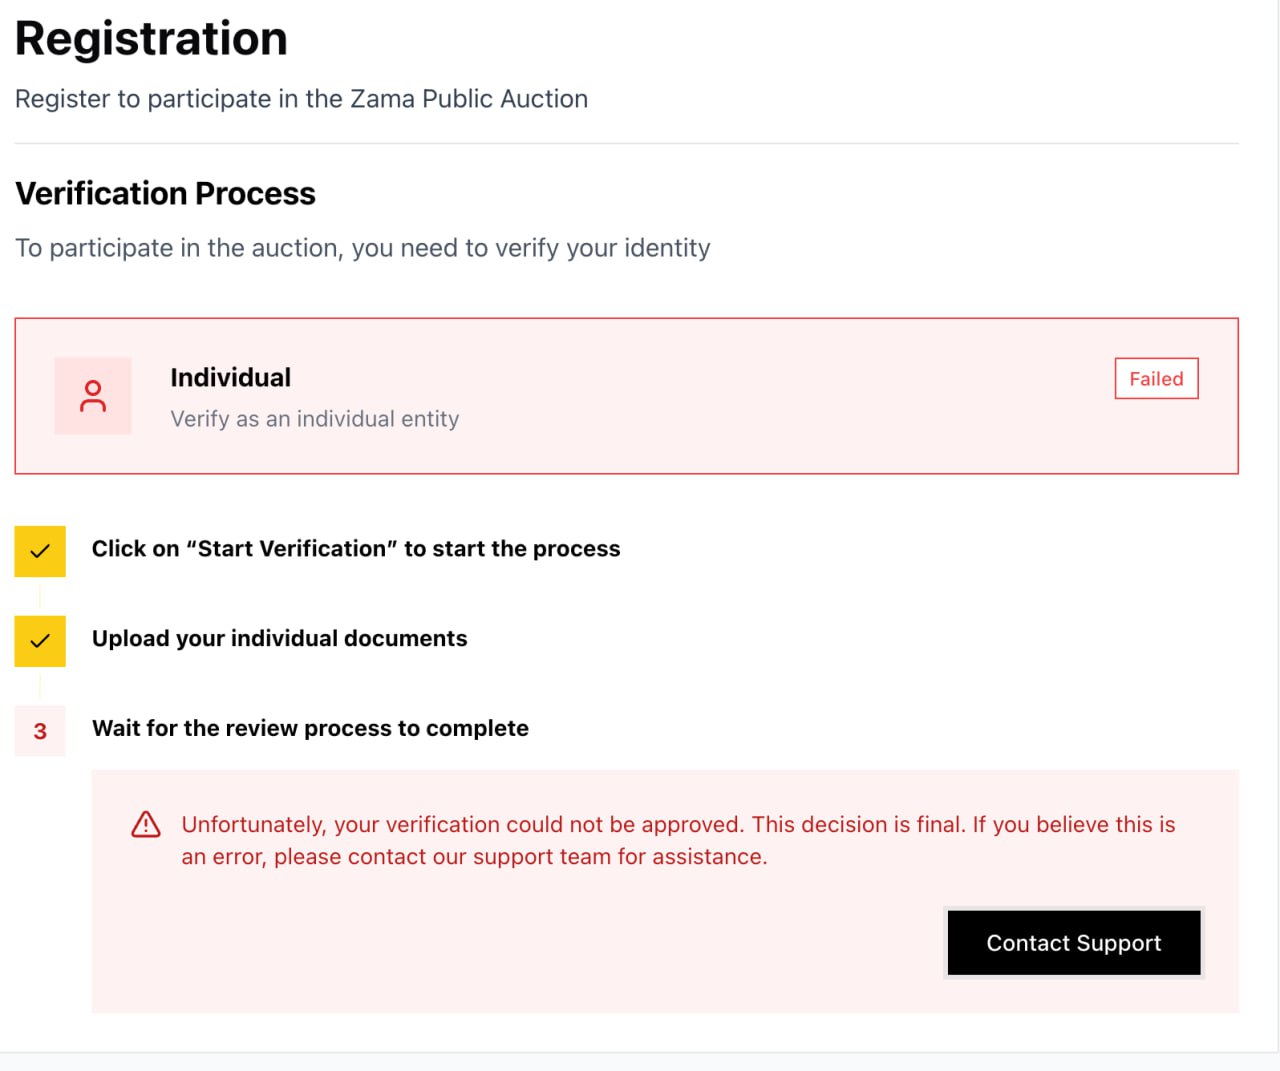Click the Registration page heading
This screenshot has height=1071, width=1280.
coord(151,39)
